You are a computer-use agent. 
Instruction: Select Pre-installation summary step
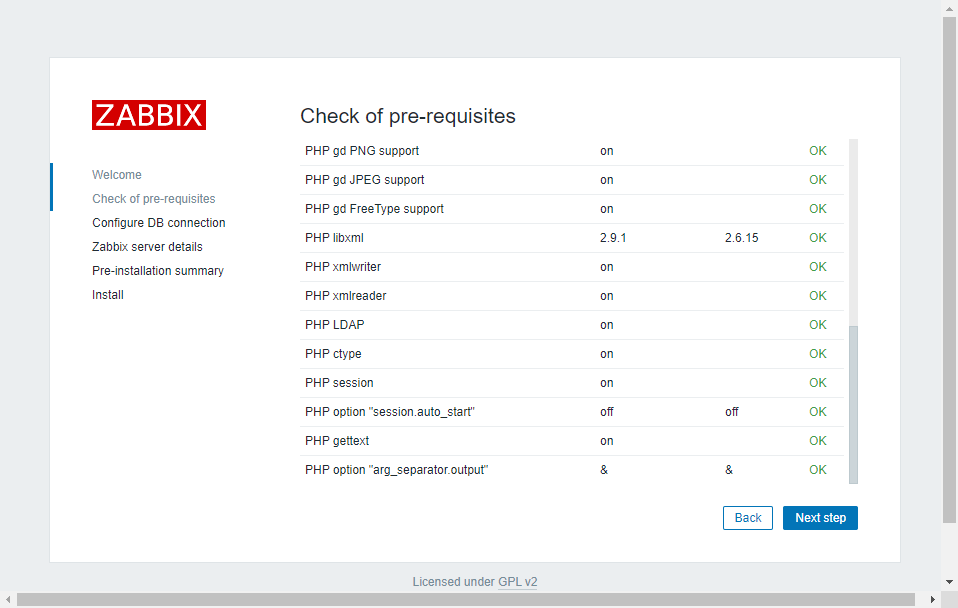(x=158, y=271)
